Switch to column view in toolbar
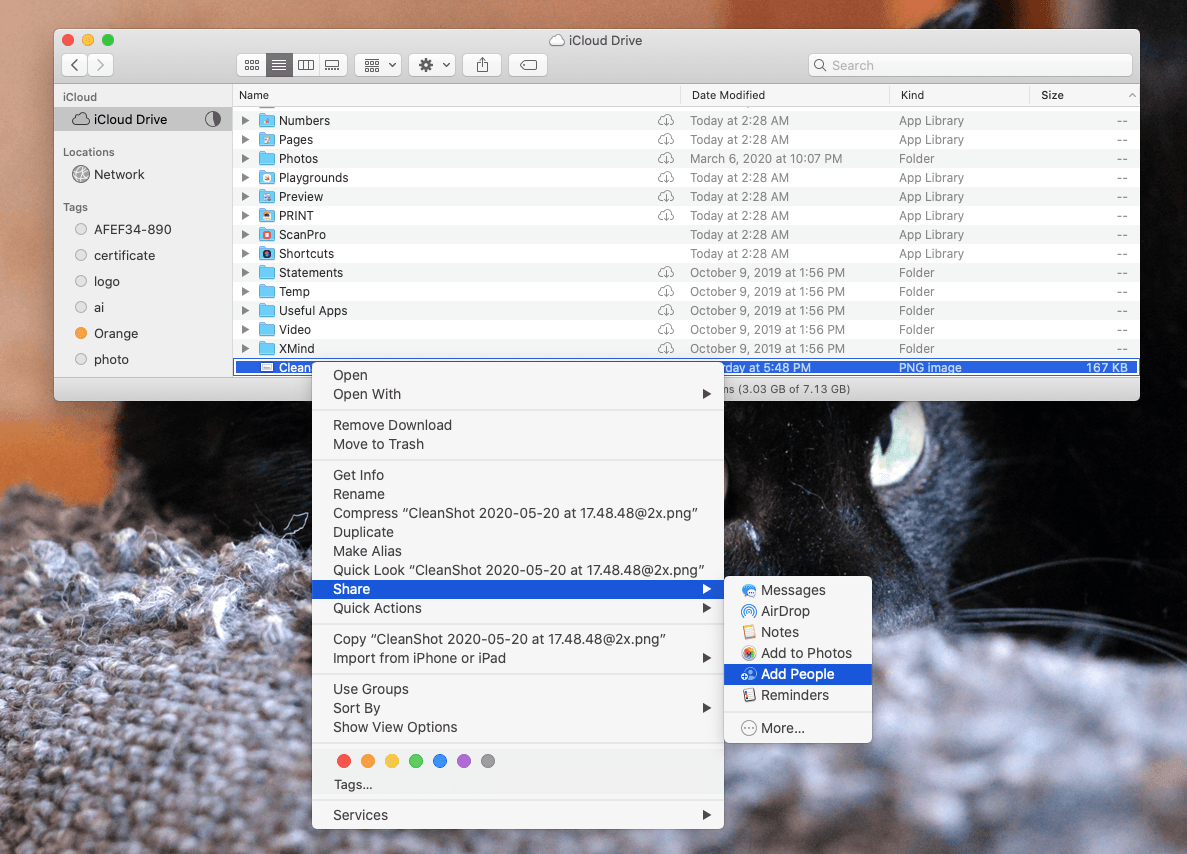The width and height of the screenshot is (1187, 854). (x=306, y=65)
